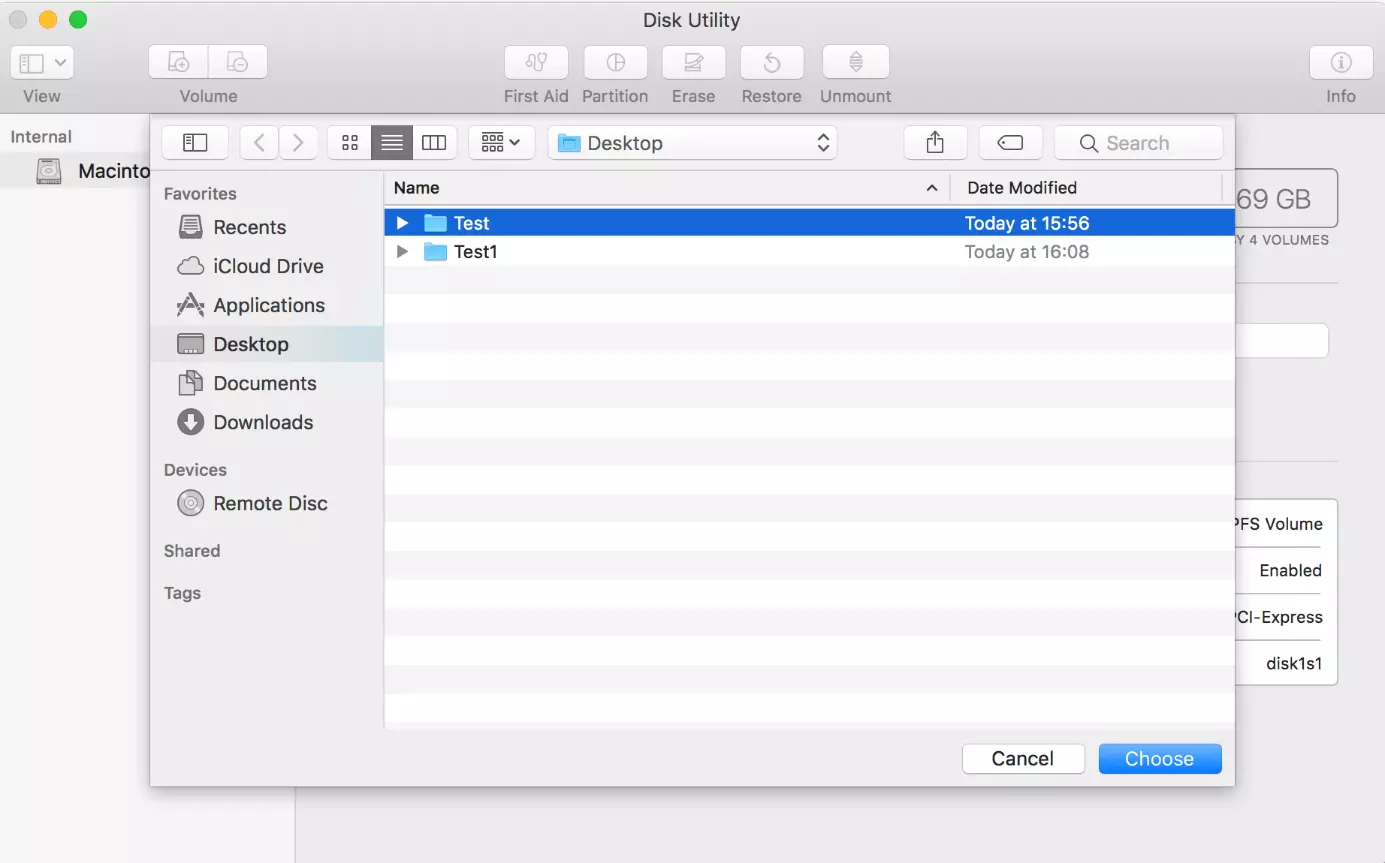
Task: Expand the Test1 folder disclosure triangle
Action: pos(402,252)
